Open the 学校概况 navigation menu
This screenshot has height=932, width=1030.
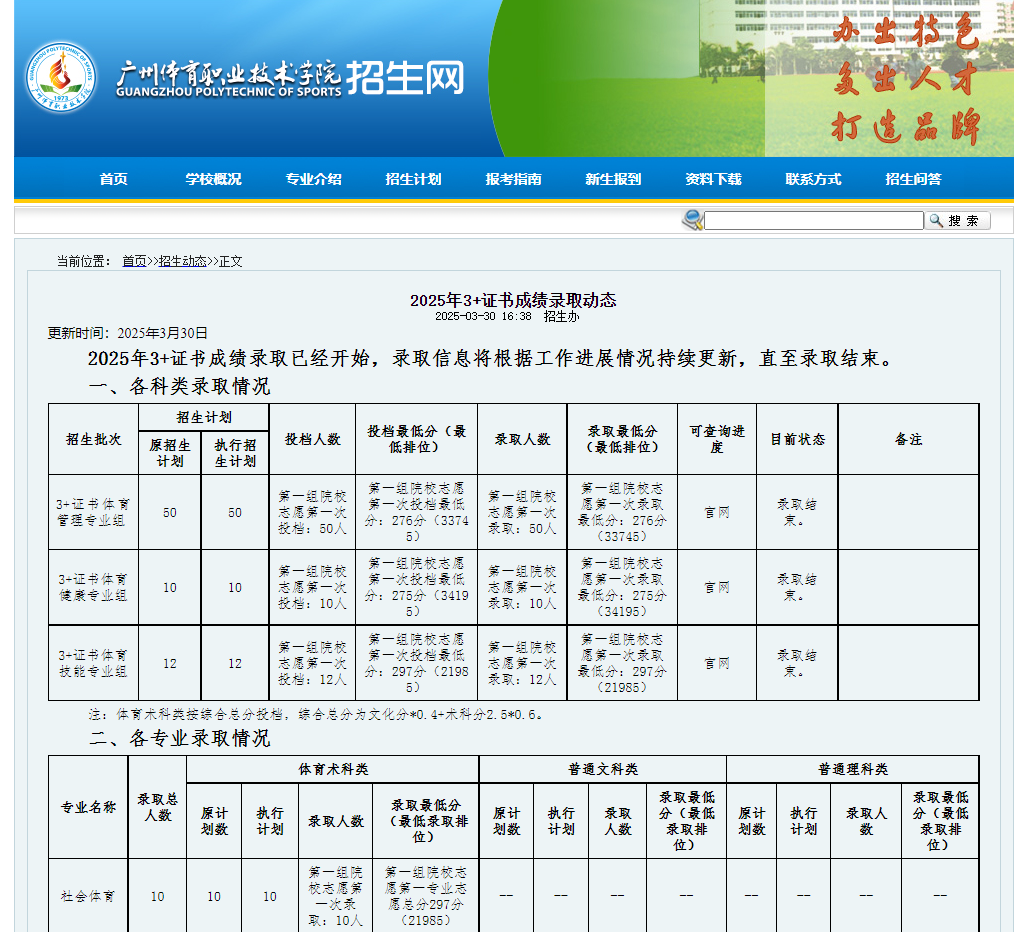212,178
